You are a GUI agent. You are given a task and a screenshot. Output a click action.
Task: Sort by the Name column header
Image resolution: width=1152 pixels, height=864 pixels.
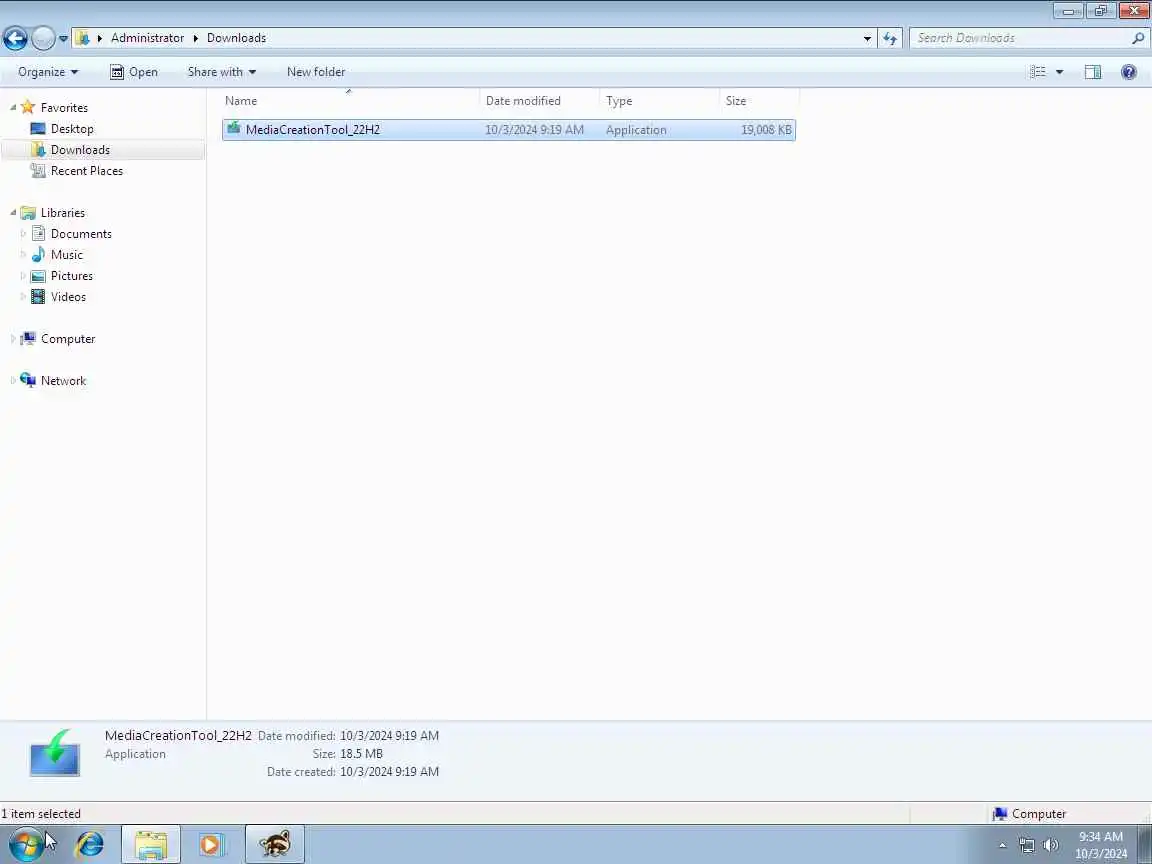coord(350,101)
